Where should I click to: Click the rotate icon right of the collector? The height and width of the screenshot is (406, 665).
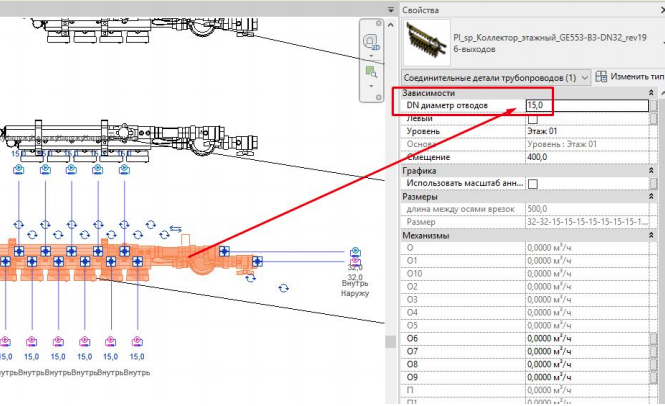[x=284, y=287]
